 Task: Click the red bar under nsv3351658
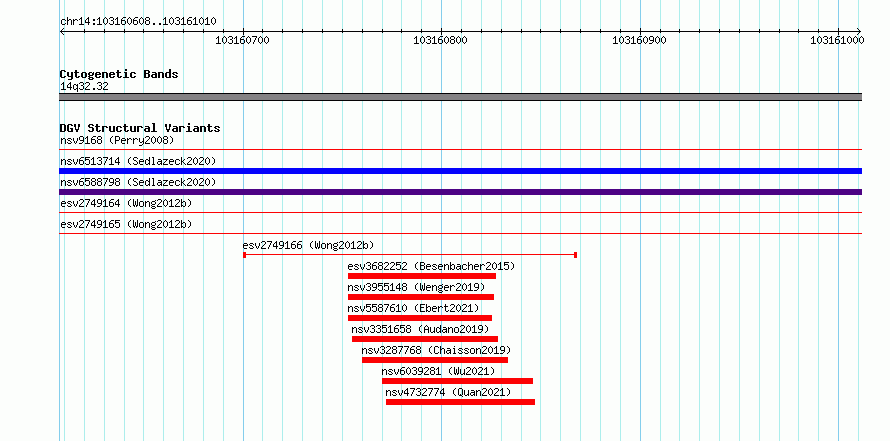[x=425, y=339]
